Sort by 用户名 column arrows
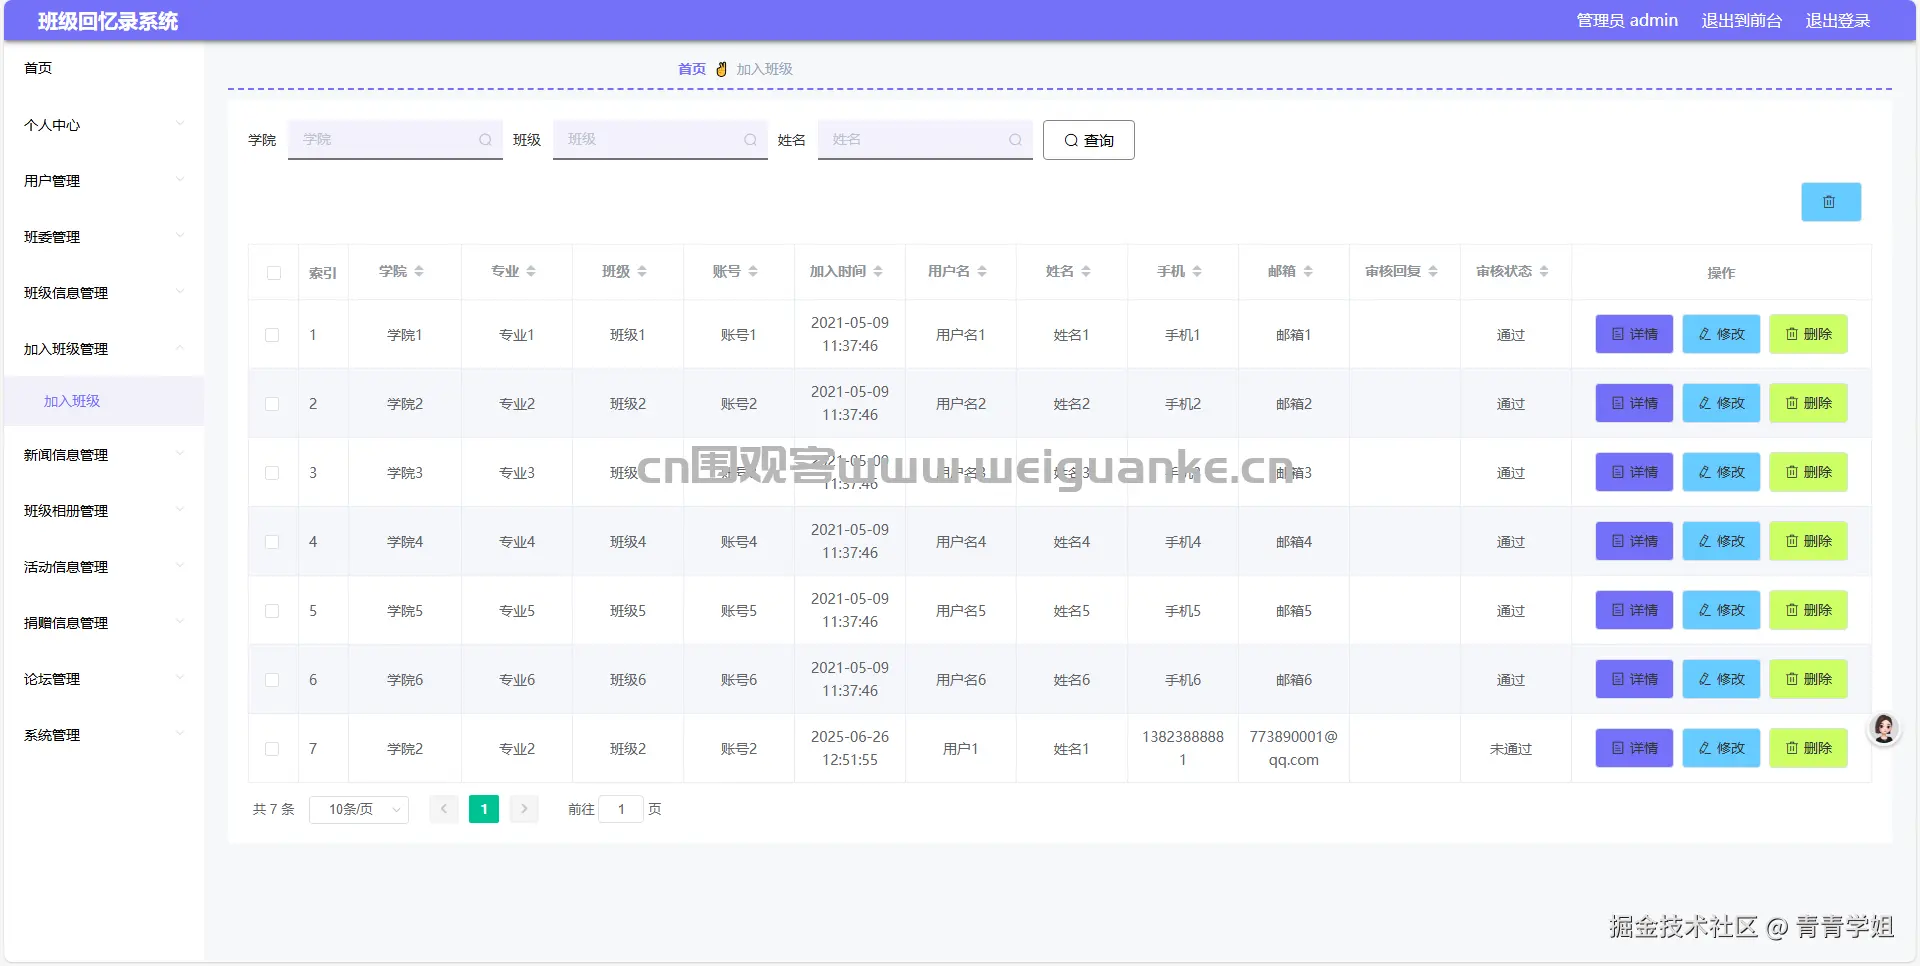1920x966 pixels. tap(982, 271)
